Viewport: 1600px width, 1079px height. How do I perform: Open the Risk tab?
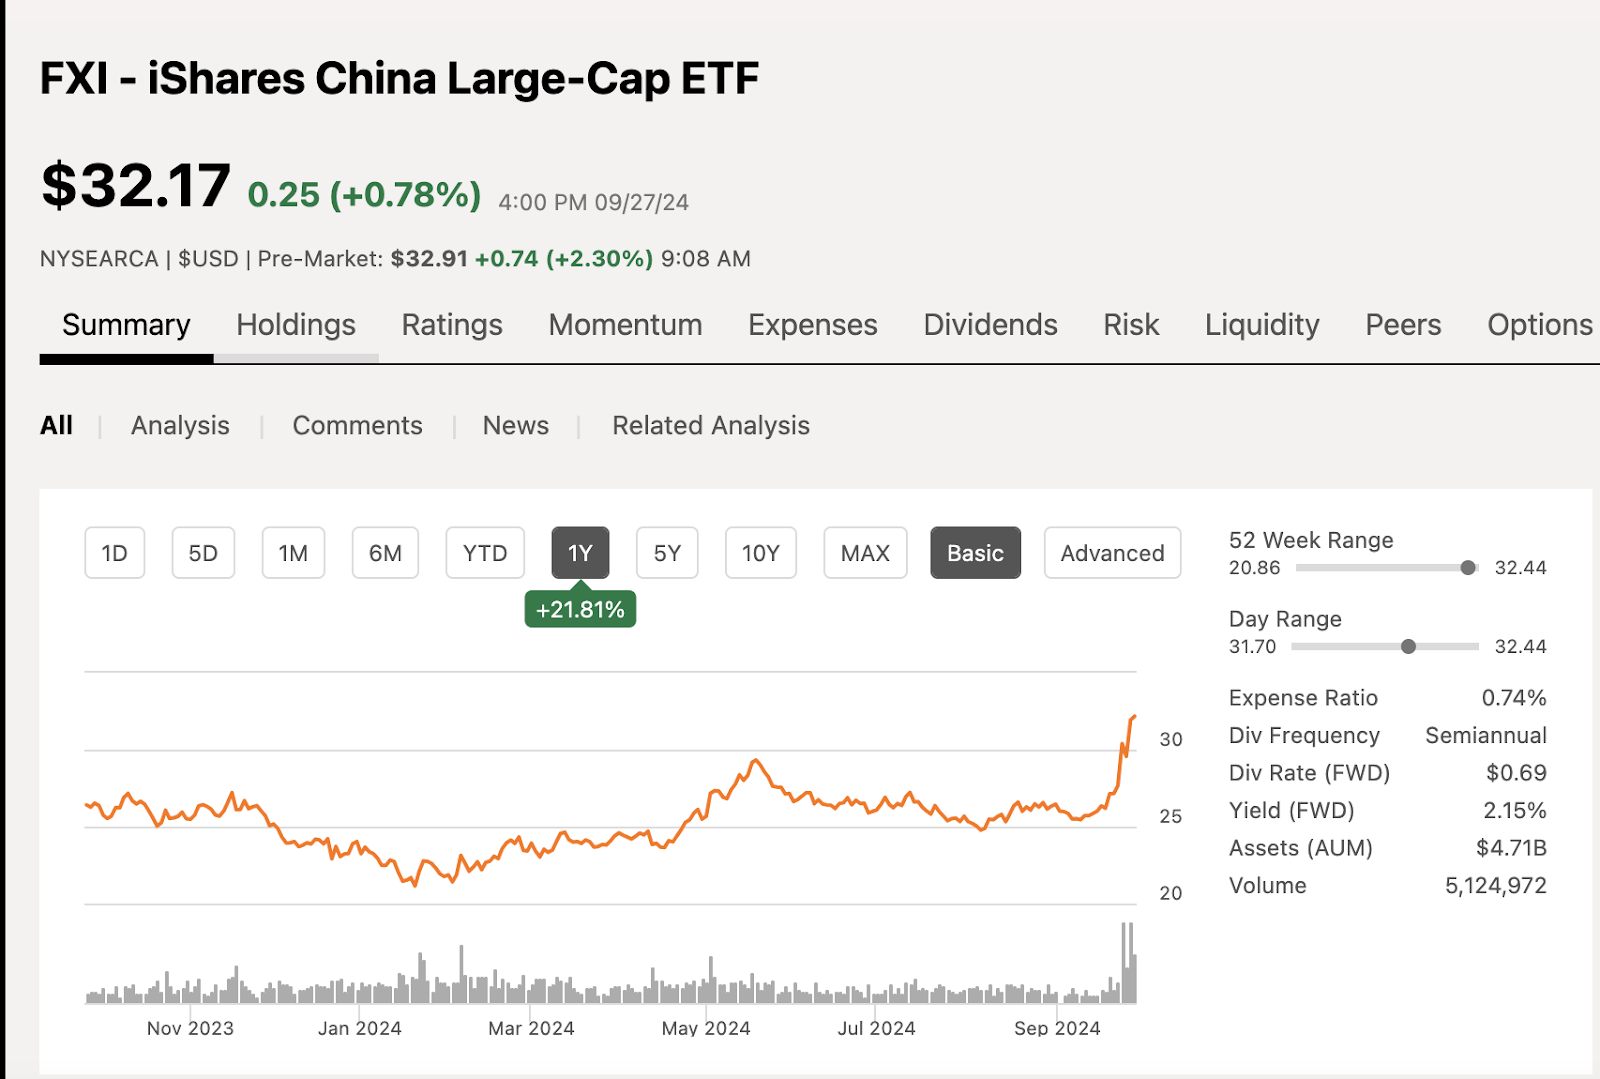[x=1131, y=325]
